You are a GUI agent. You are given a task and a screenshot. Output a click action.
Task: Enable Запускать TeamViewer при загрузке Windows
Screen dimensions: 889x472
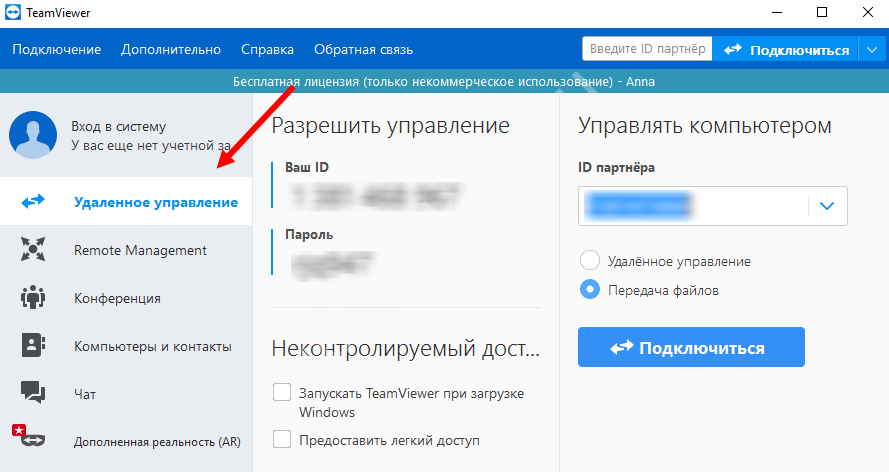[282, 392]
